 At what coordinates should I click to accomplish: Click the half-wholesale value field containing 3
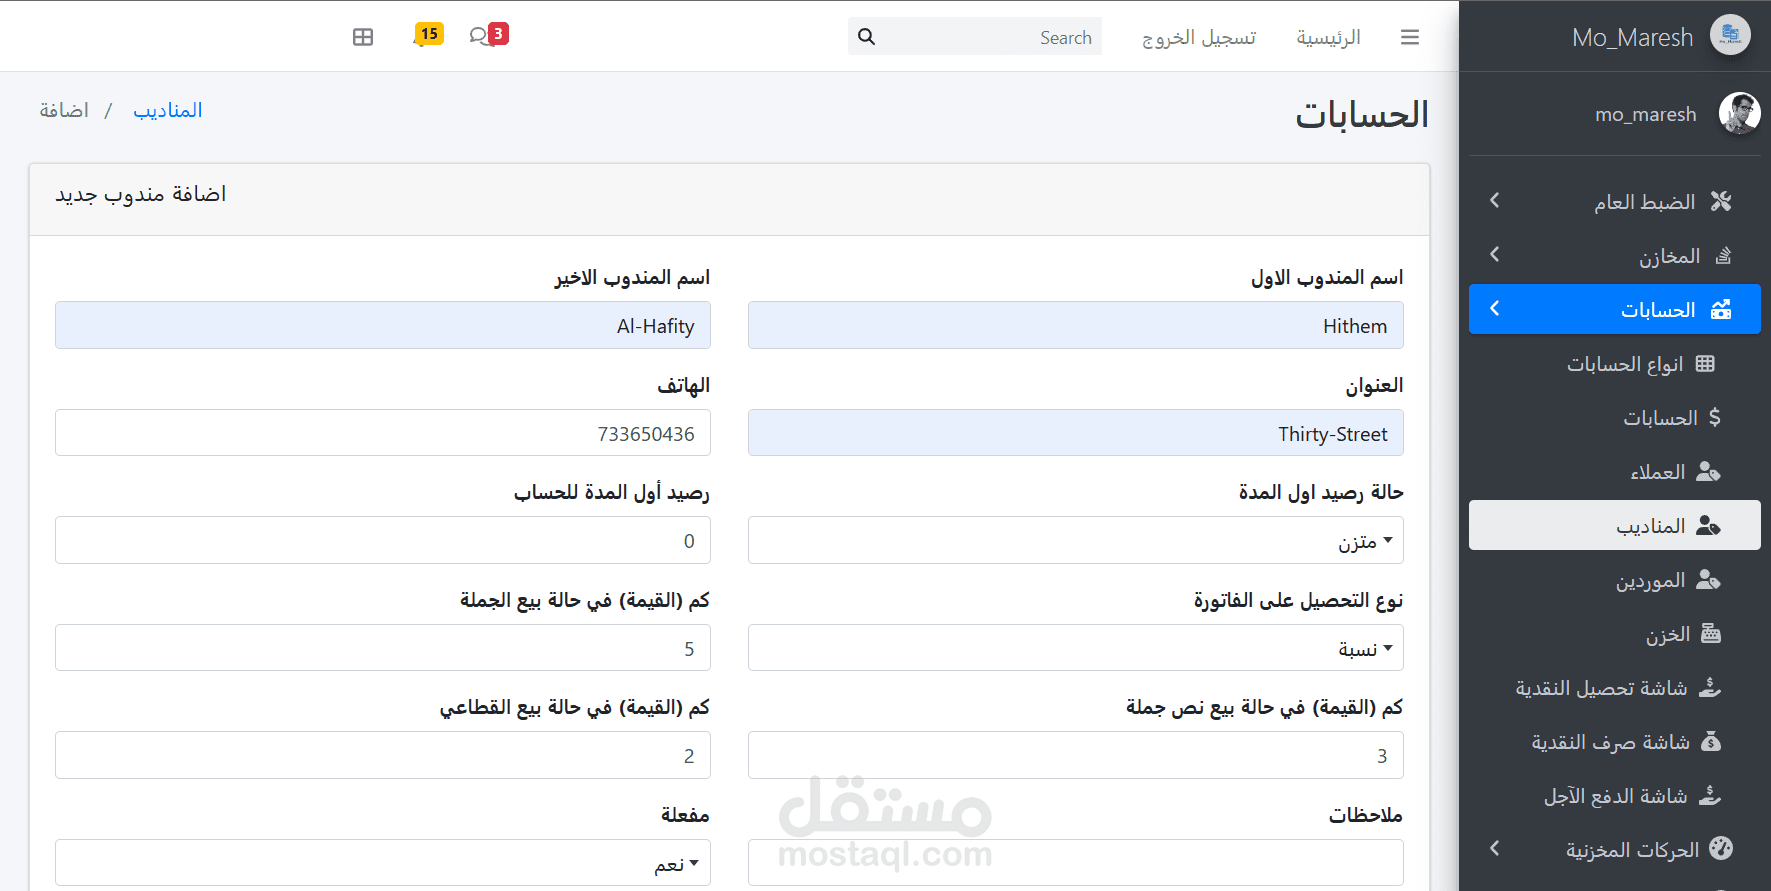click(1075, 755)
